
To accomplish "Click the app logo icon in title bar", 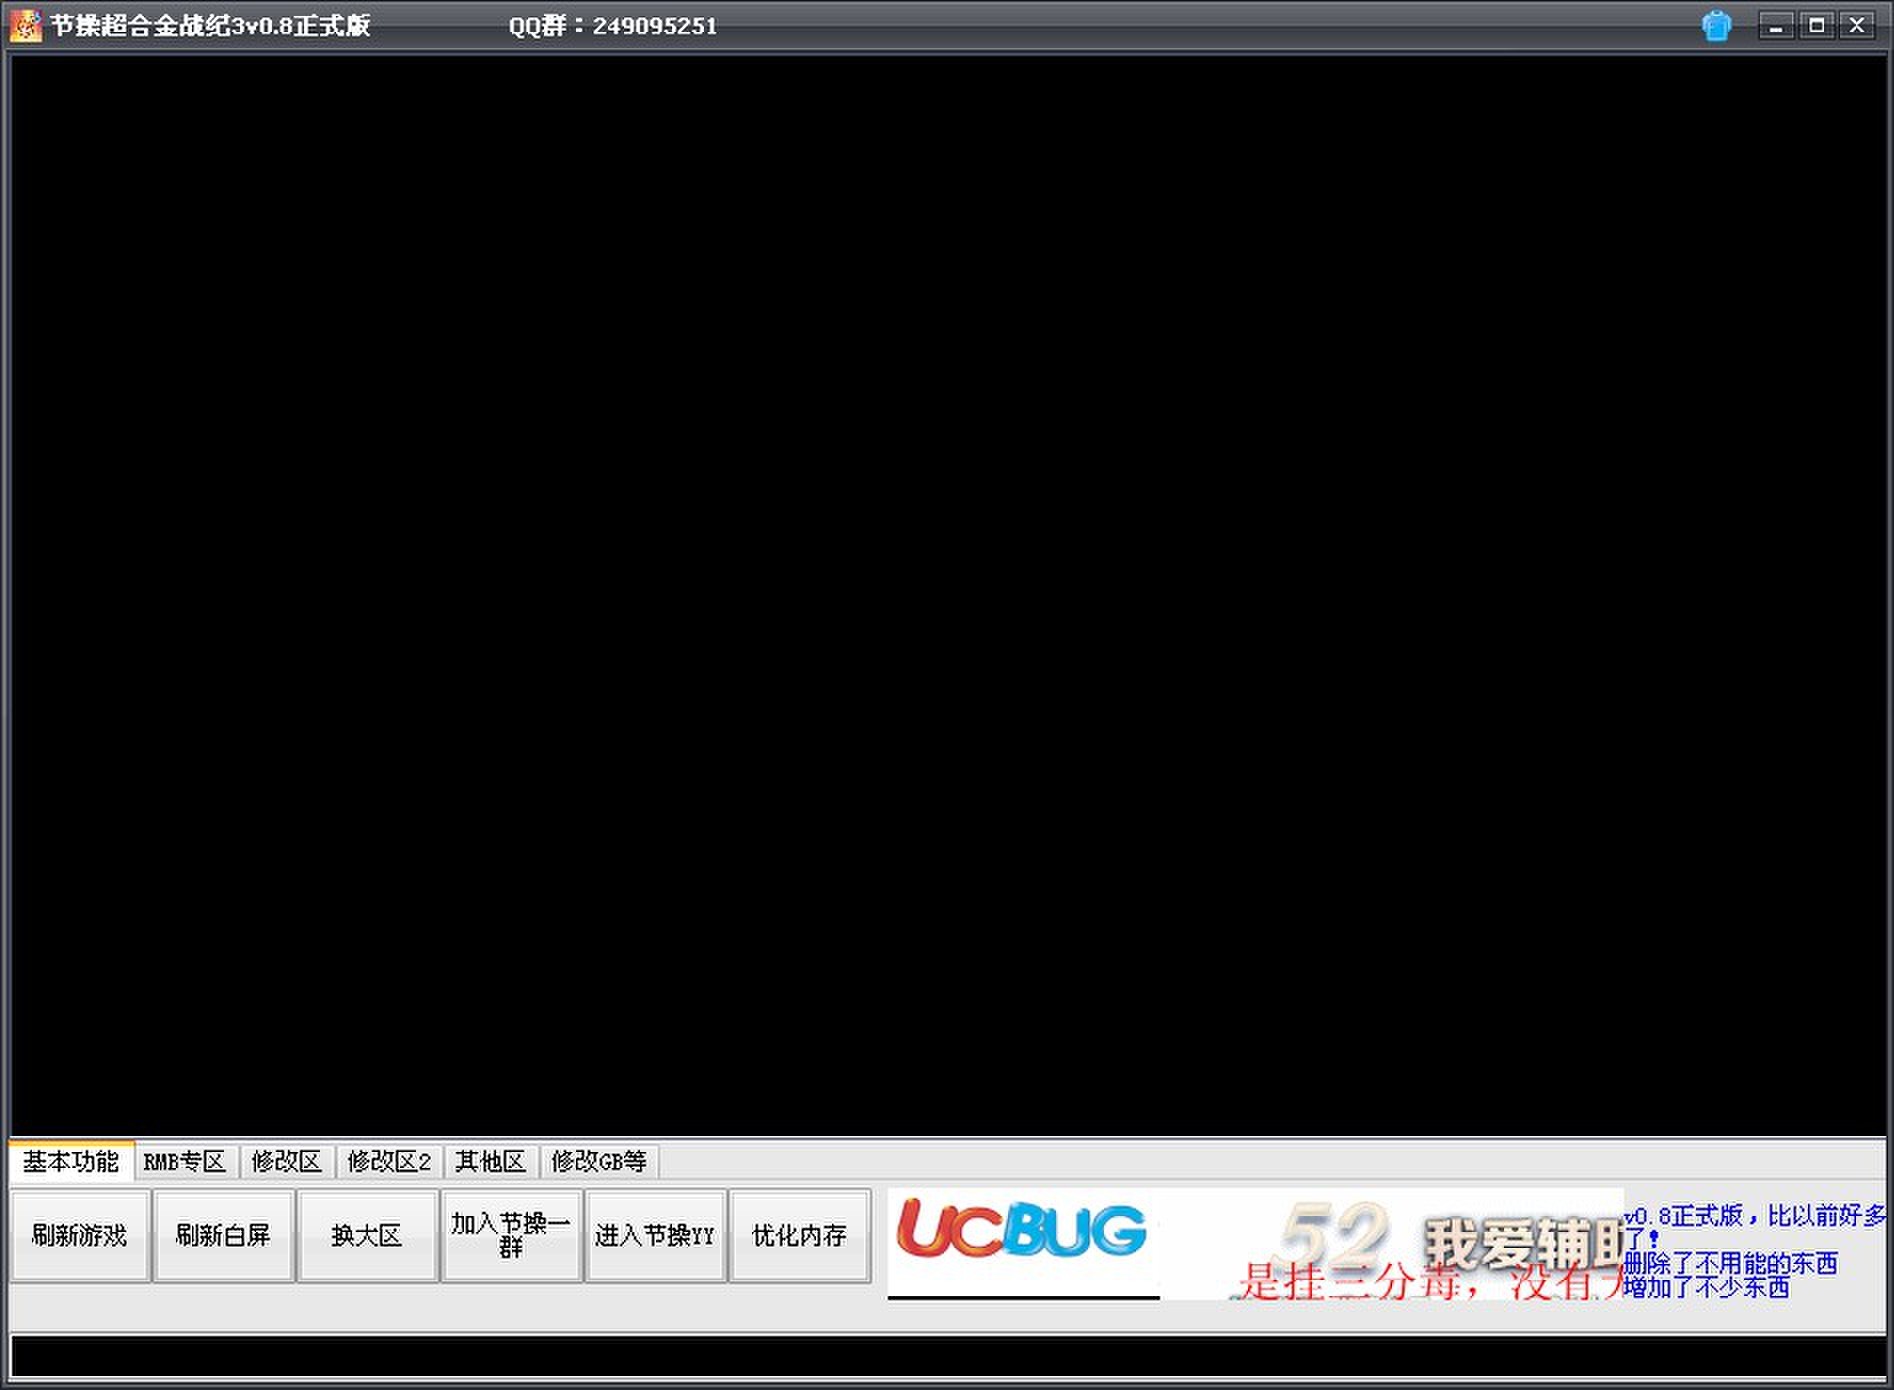I will (x=25, y=25).
